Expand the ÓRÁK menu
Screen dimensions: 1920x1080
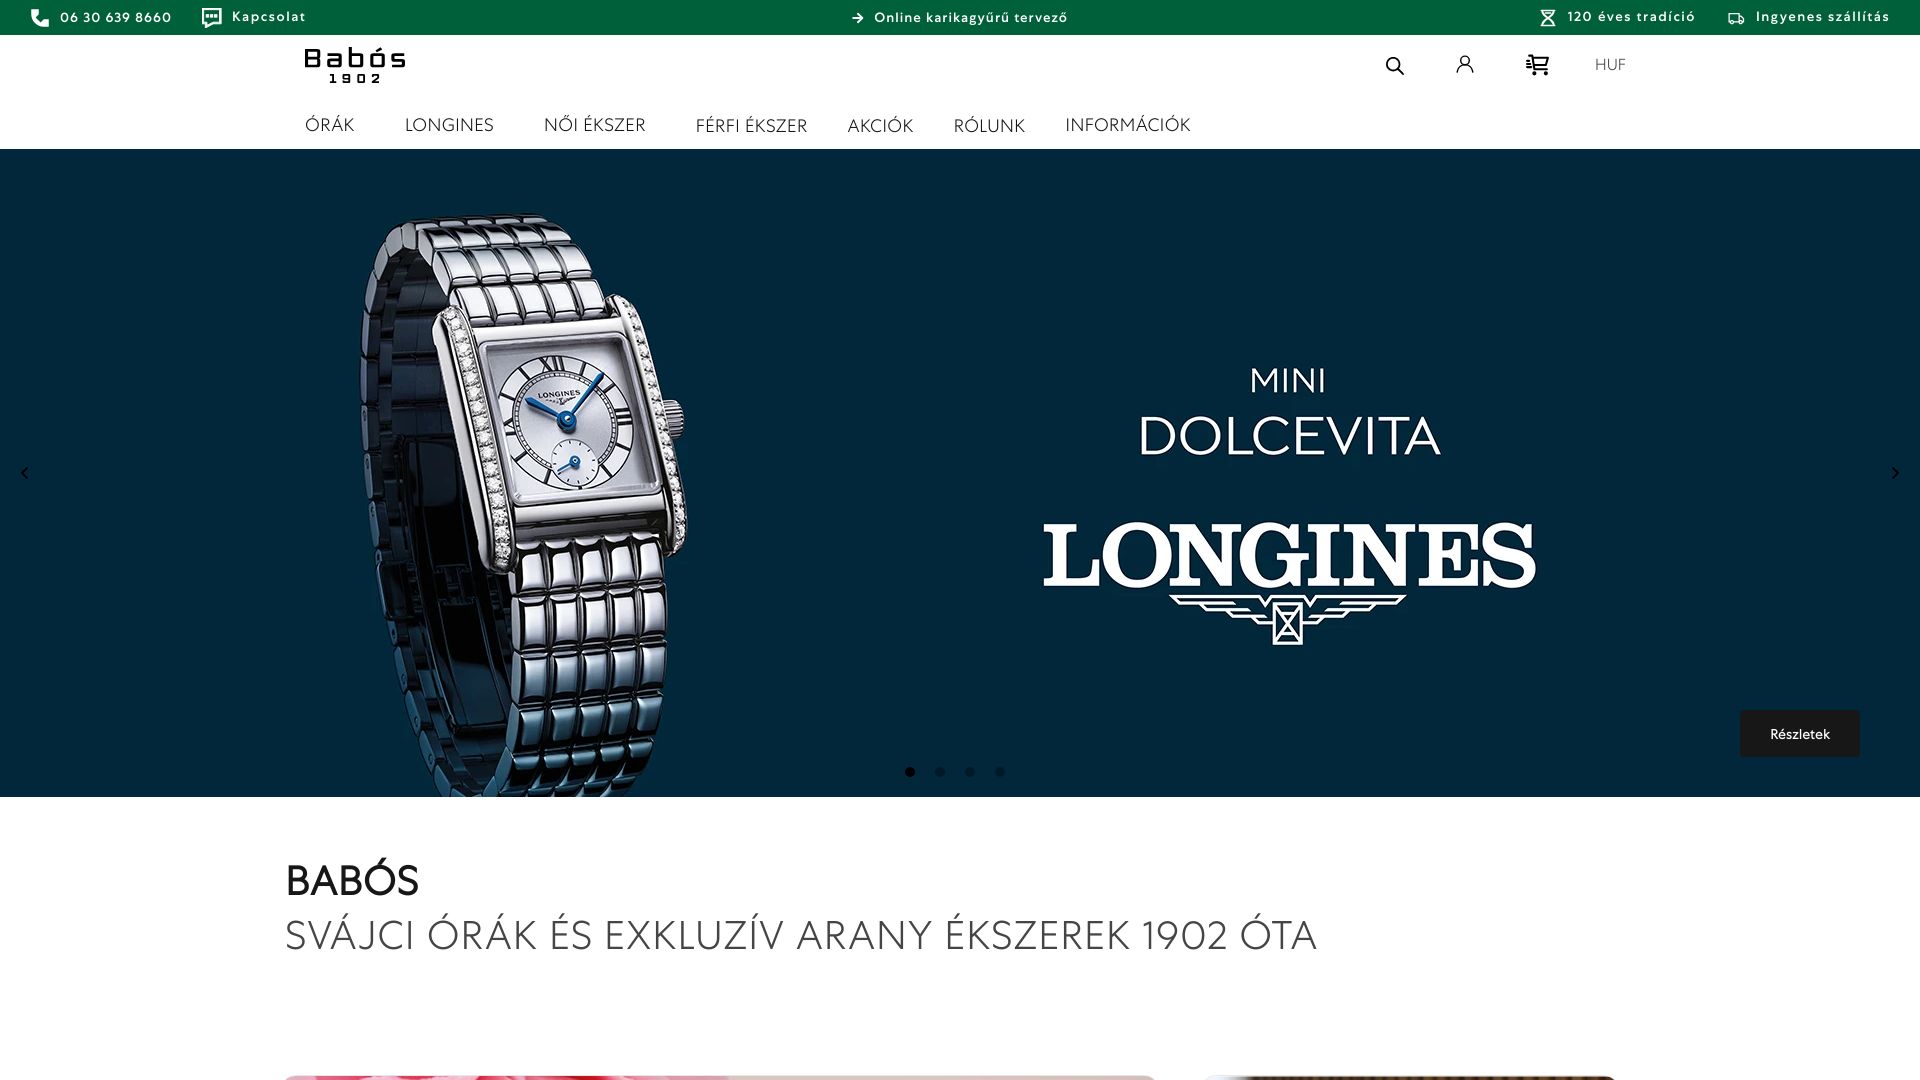(330, 125)
